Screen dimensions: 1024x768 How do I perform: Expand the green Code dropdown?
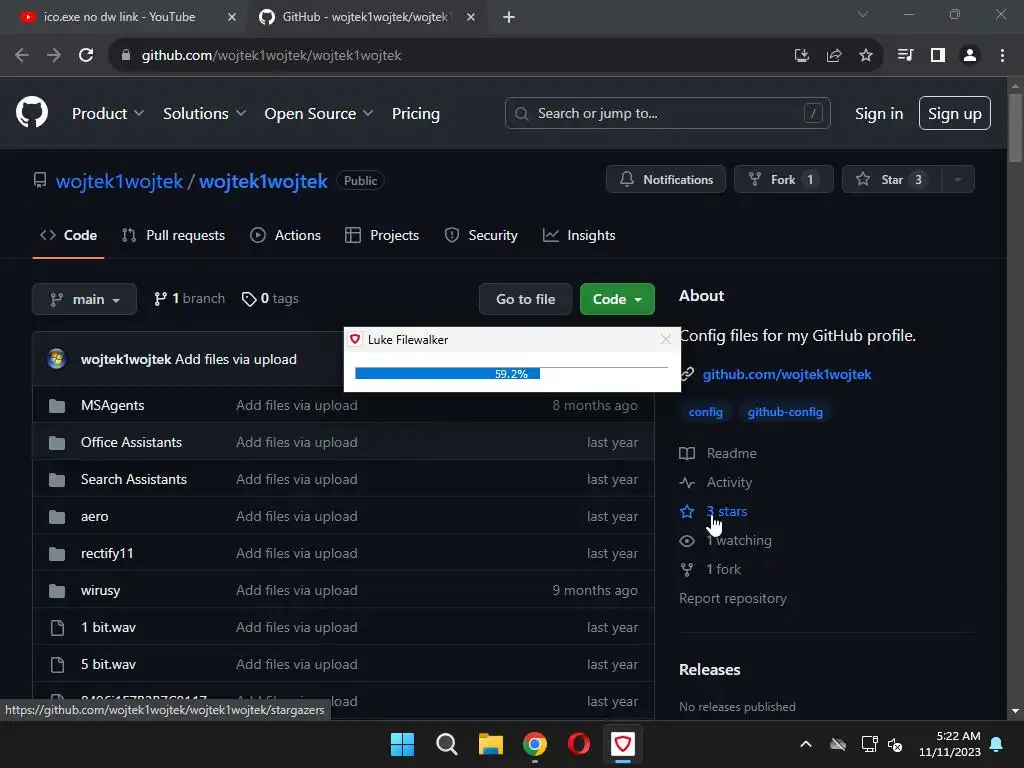(617, 299)
